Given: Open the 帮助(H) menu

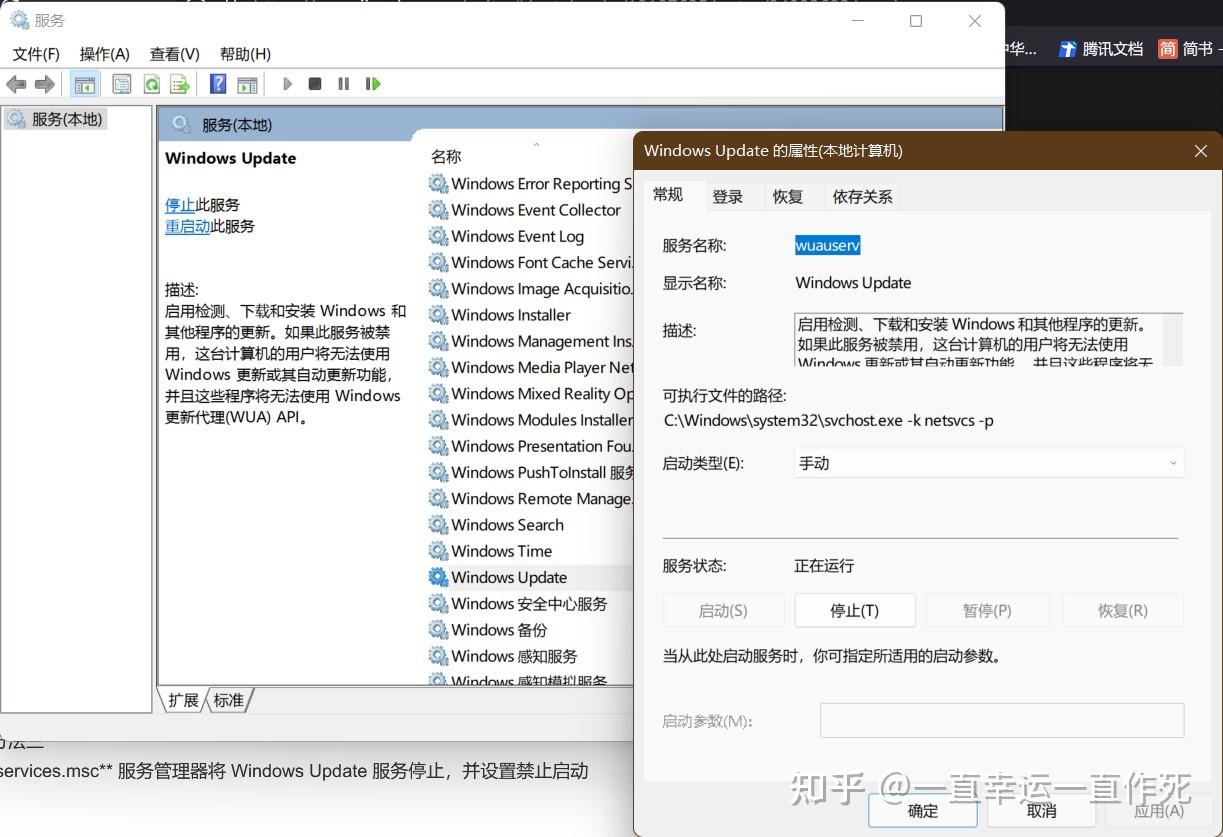Looking at the screenshot, I should tap(245, 54).
